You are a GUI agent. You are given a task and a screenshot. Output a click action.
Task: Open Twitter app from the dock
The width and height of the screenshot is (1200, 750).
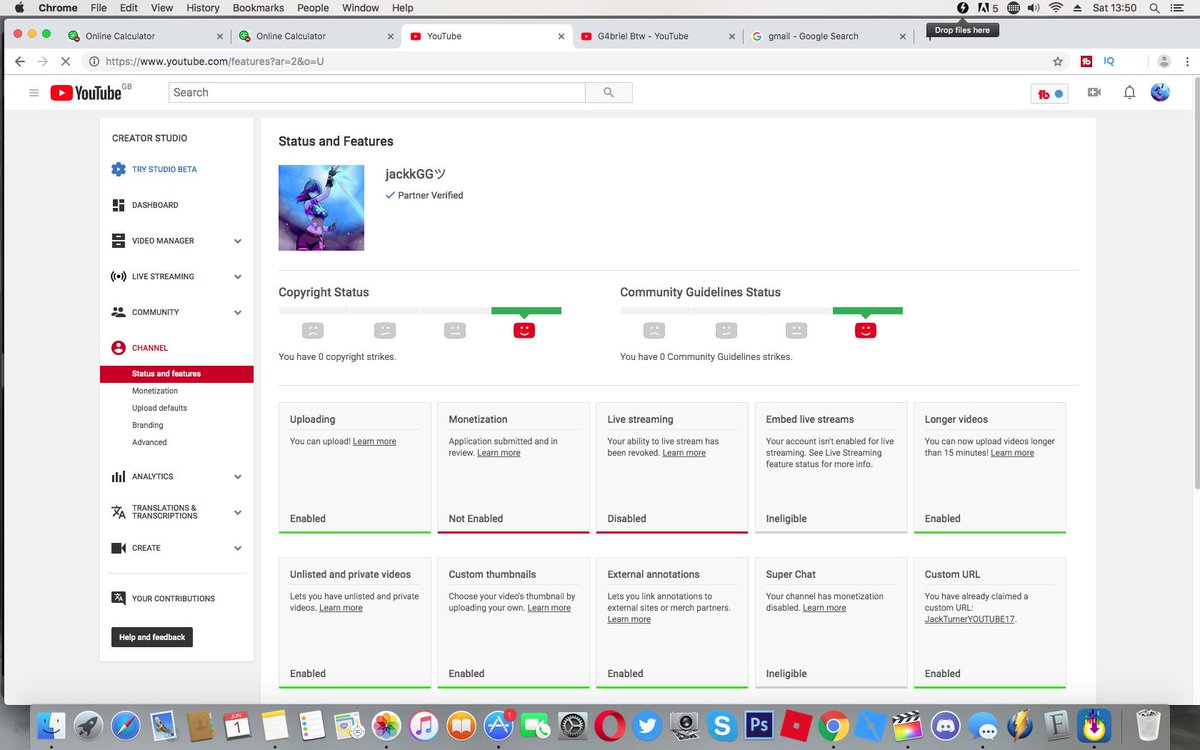click(646, 725)
